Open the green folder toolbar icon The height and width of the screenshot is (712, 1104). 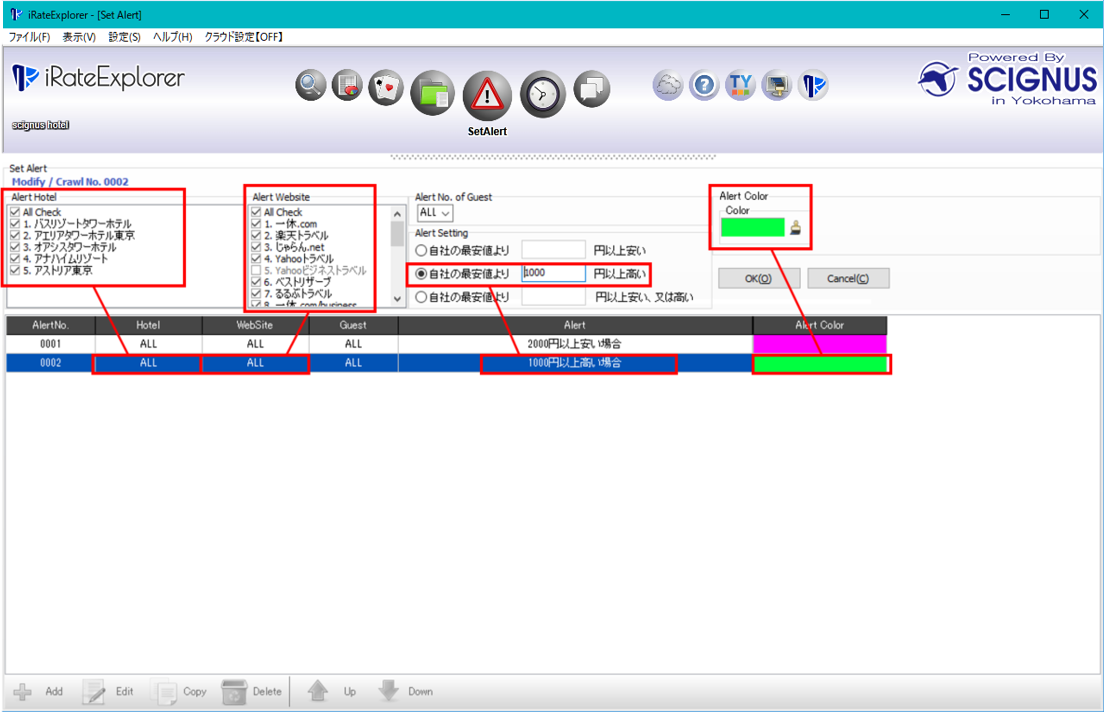click(433, 93)
